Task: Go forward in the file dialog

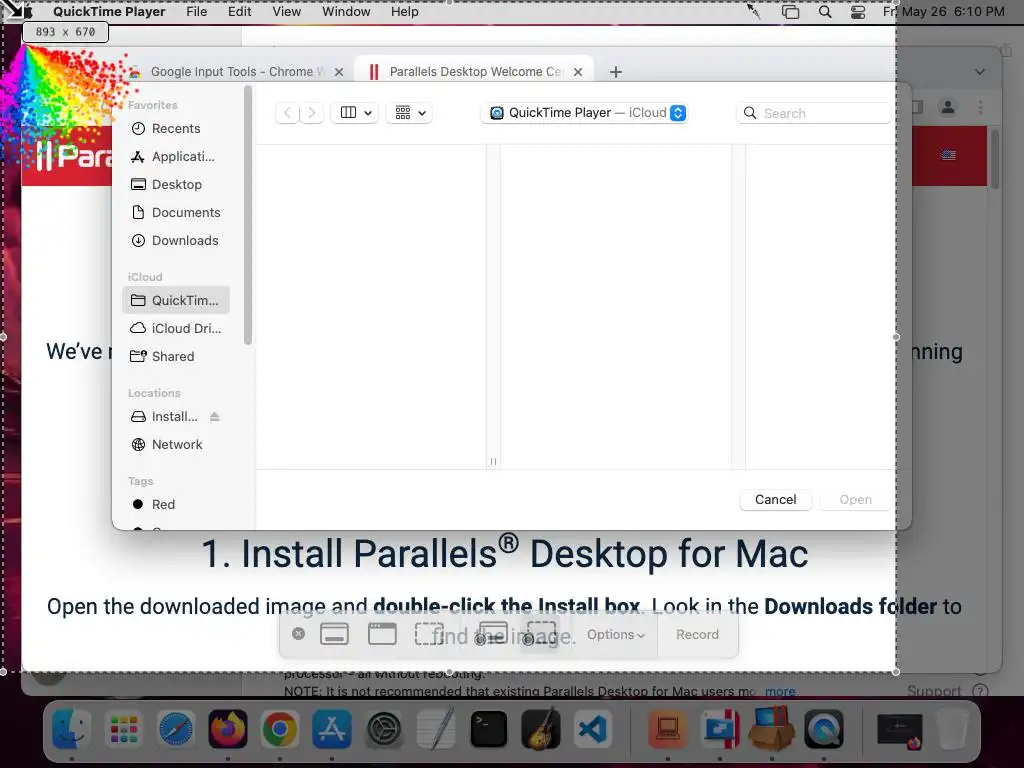Action: [x=312, y=113]
